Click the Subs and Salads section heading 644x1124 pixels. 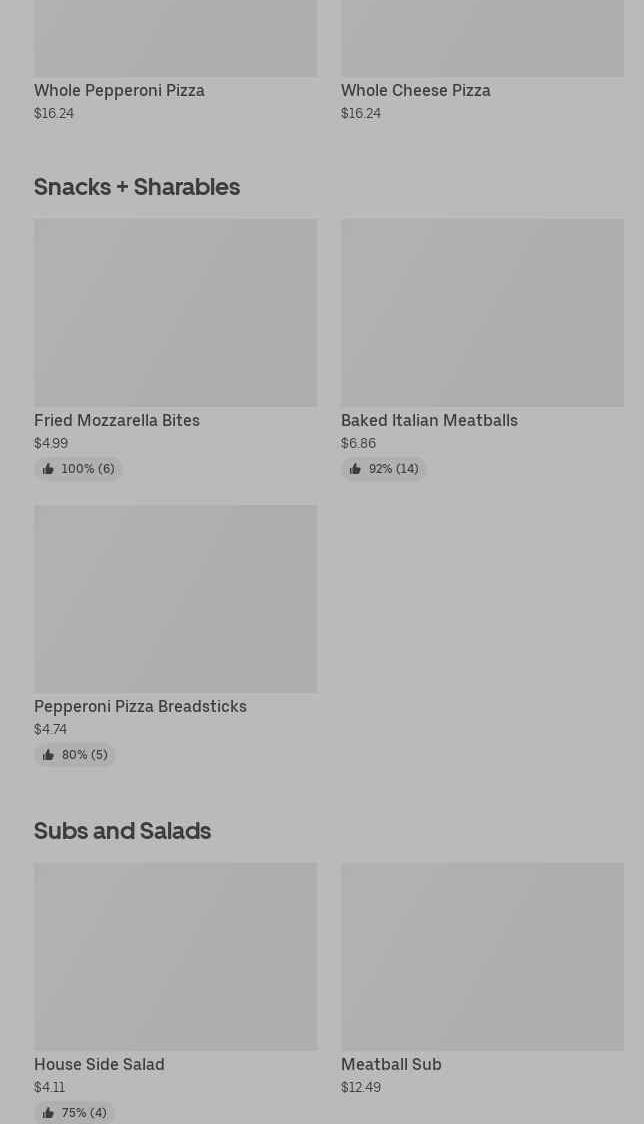click(122, 831)
